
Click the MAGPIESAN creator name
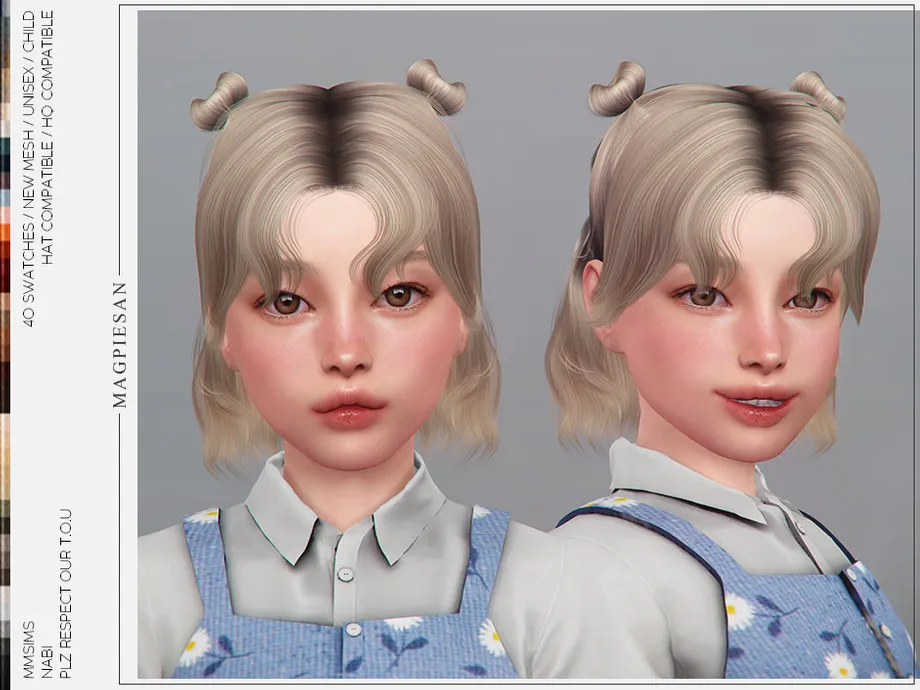(x=120, y=344)
